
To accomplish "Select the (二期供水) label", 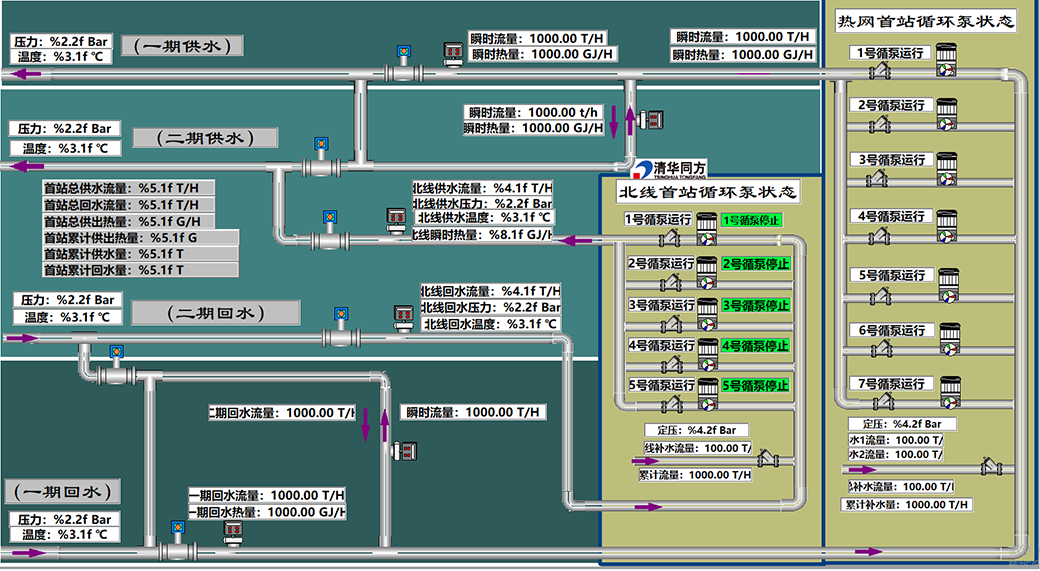I will point(205,138).
